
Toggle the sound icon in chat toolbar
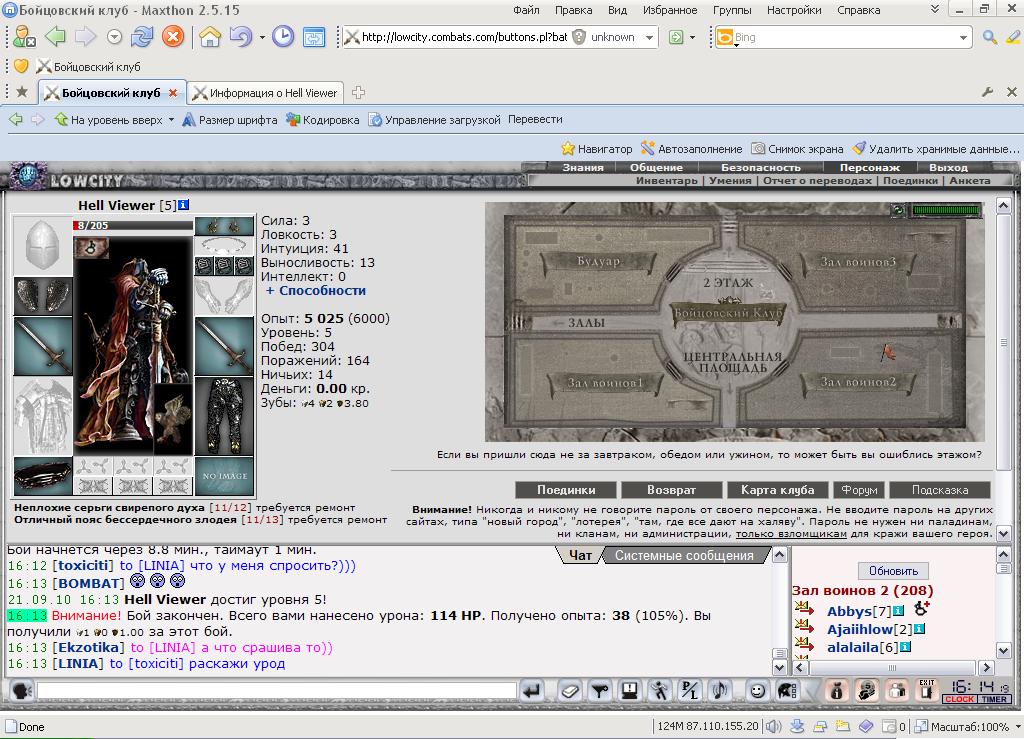720,690
